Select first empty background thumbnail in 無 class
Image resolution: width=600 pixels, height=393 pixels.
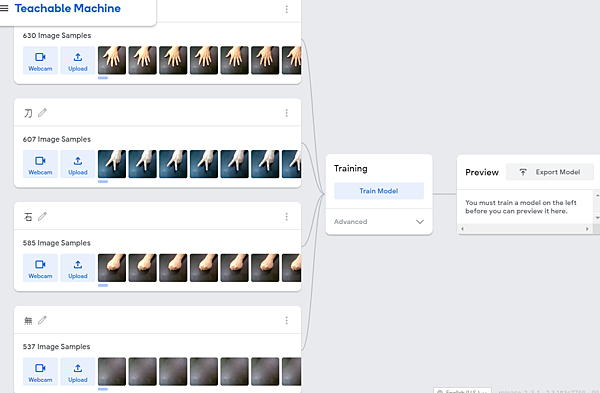click(112, 372)
